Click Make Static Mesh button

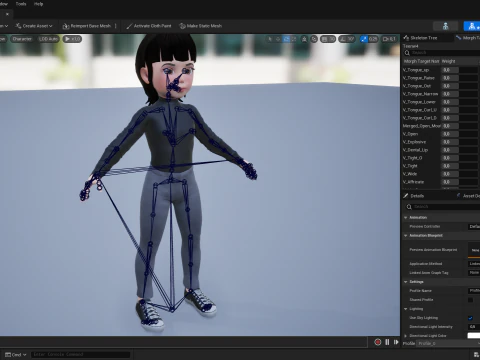coord(201,26)
